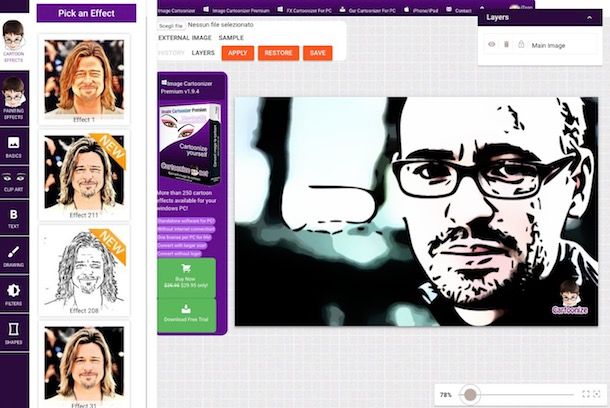This screenshot has height=408, width=610.
Task: Open Image Cartoonizer Premium link
Action: click(237, 10)
